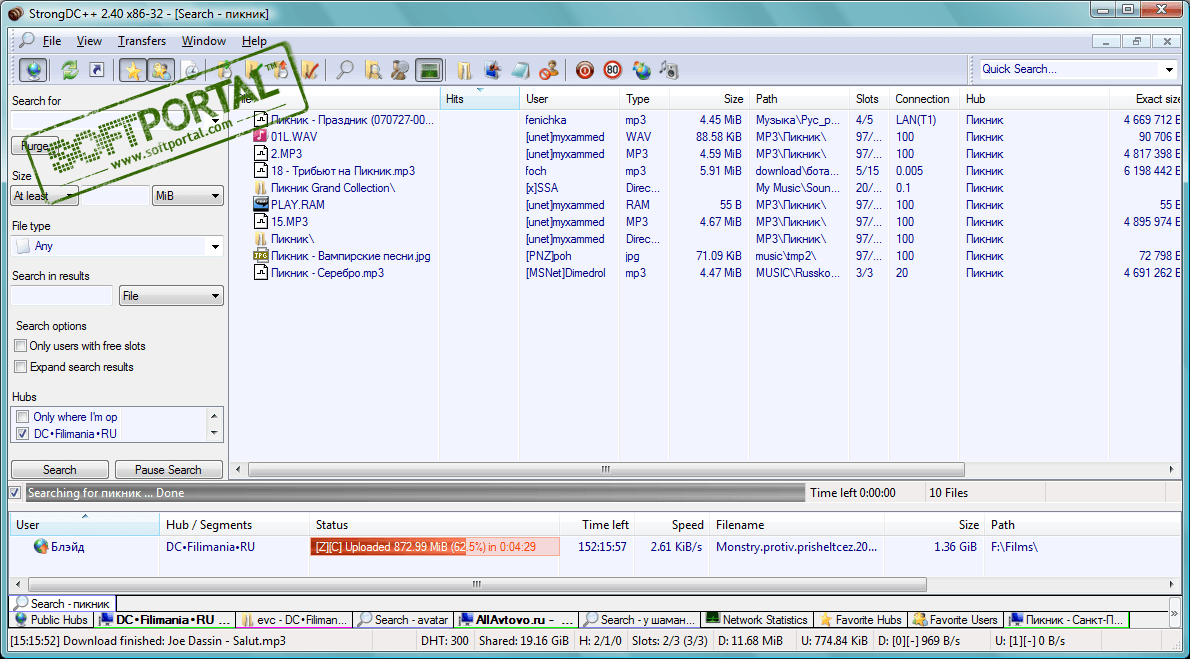
Task: Open Favorite Users via the toolbar people icon
Action: pos(161,70)
